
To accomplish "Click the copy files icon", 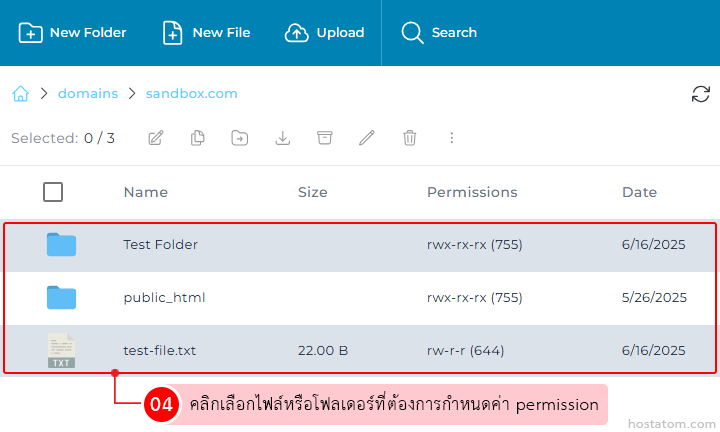I will pyautogui.click(x=198, y=138).
